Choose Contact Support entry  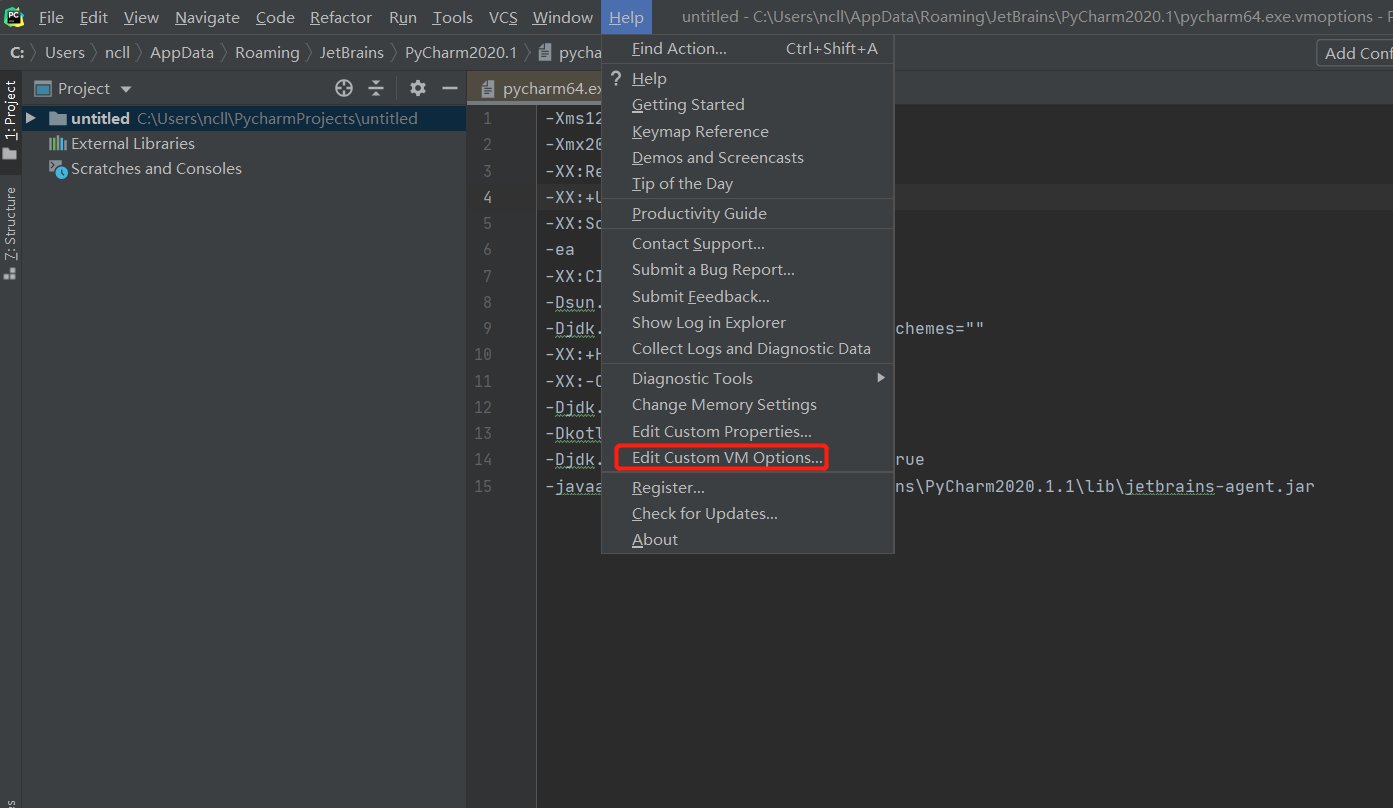point(747,244)
